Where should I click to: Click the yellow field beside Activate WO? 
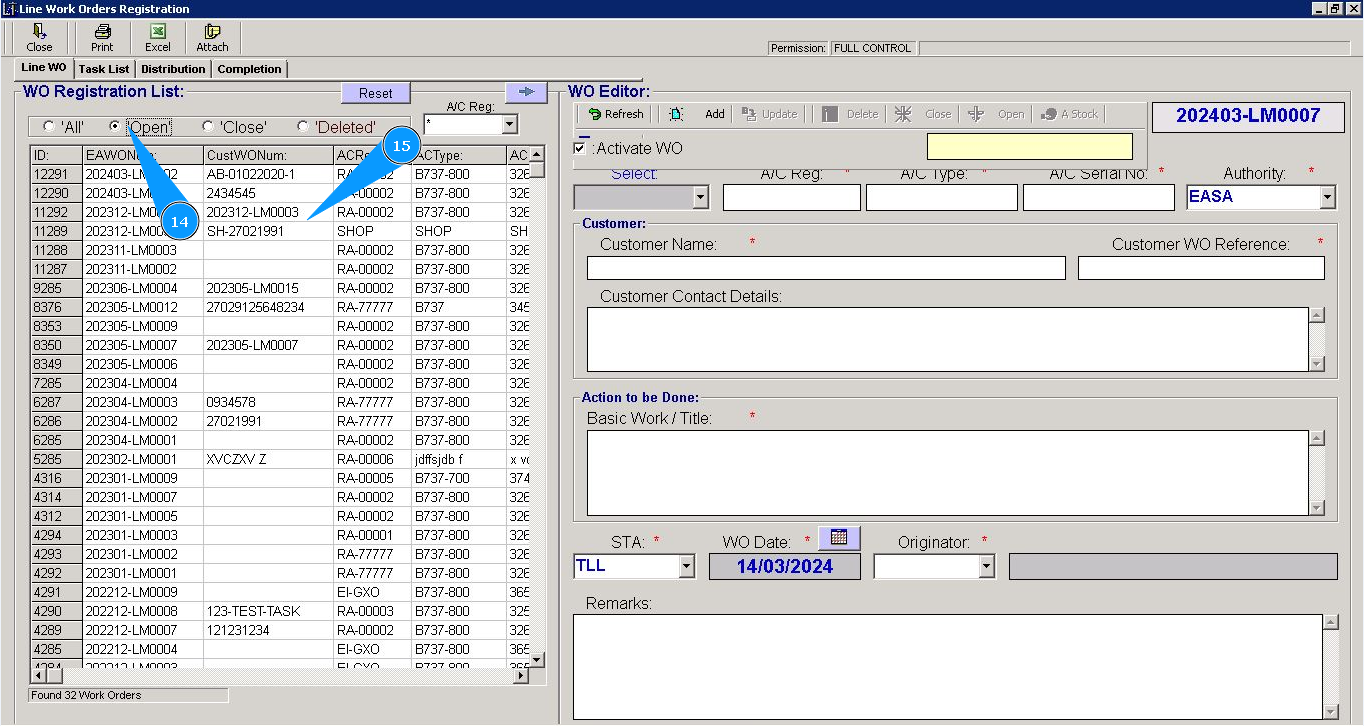[x=1029, y=147]
